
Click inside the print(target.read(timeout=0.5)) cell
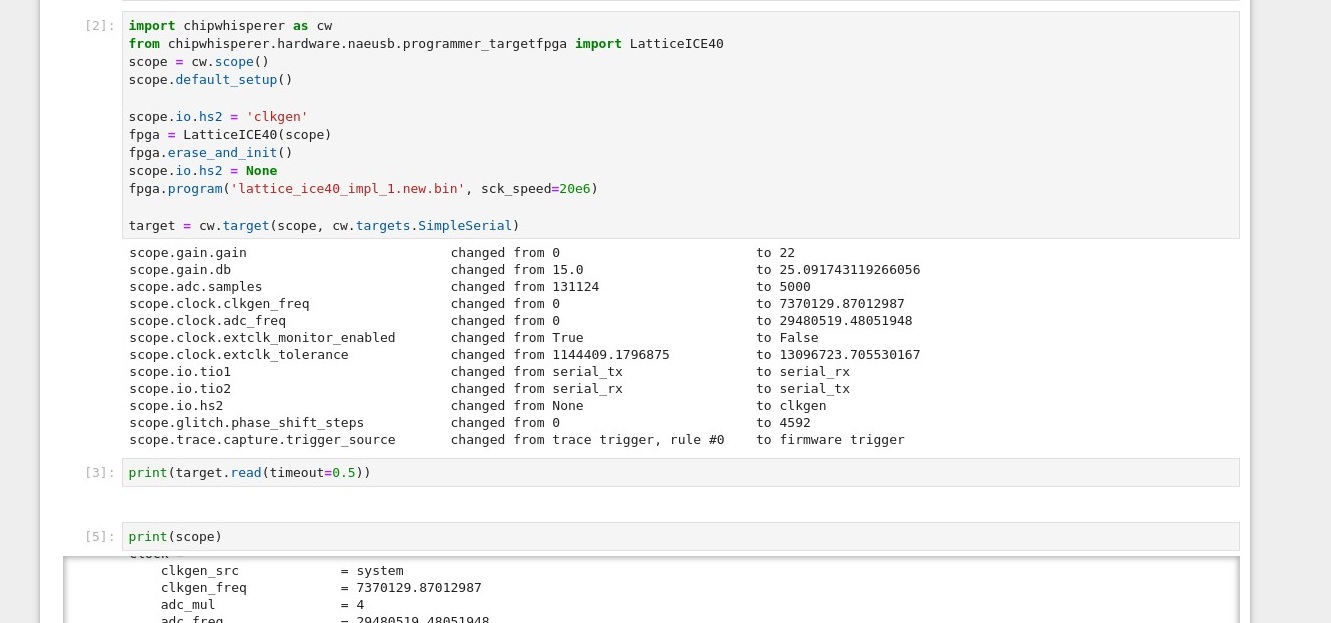pyautogui.click(x=680, y=473)
